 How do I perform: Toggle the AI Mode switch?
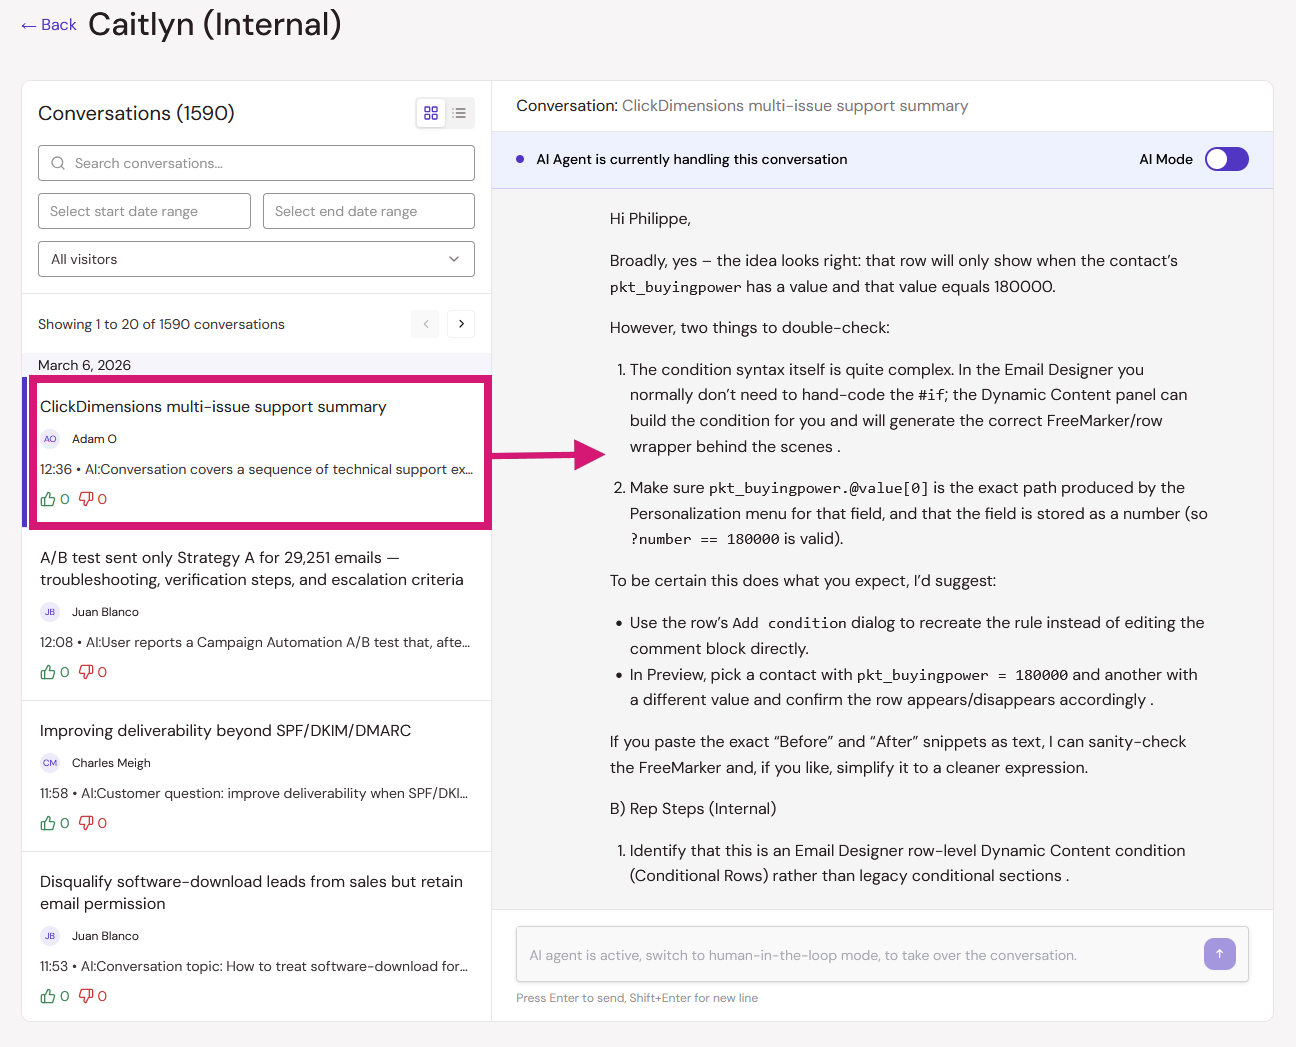tap(1227, 159)
